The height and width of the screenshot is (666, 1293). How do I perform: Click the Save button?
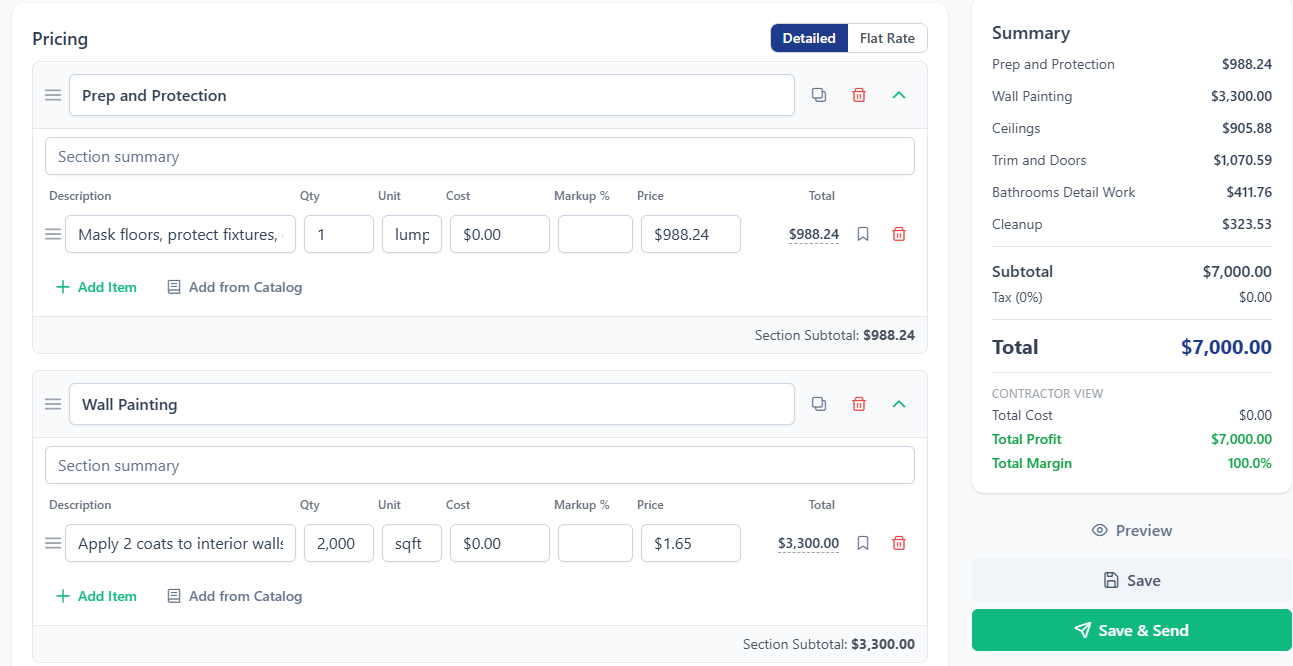pyautogui.click(x=1132, y=580)
